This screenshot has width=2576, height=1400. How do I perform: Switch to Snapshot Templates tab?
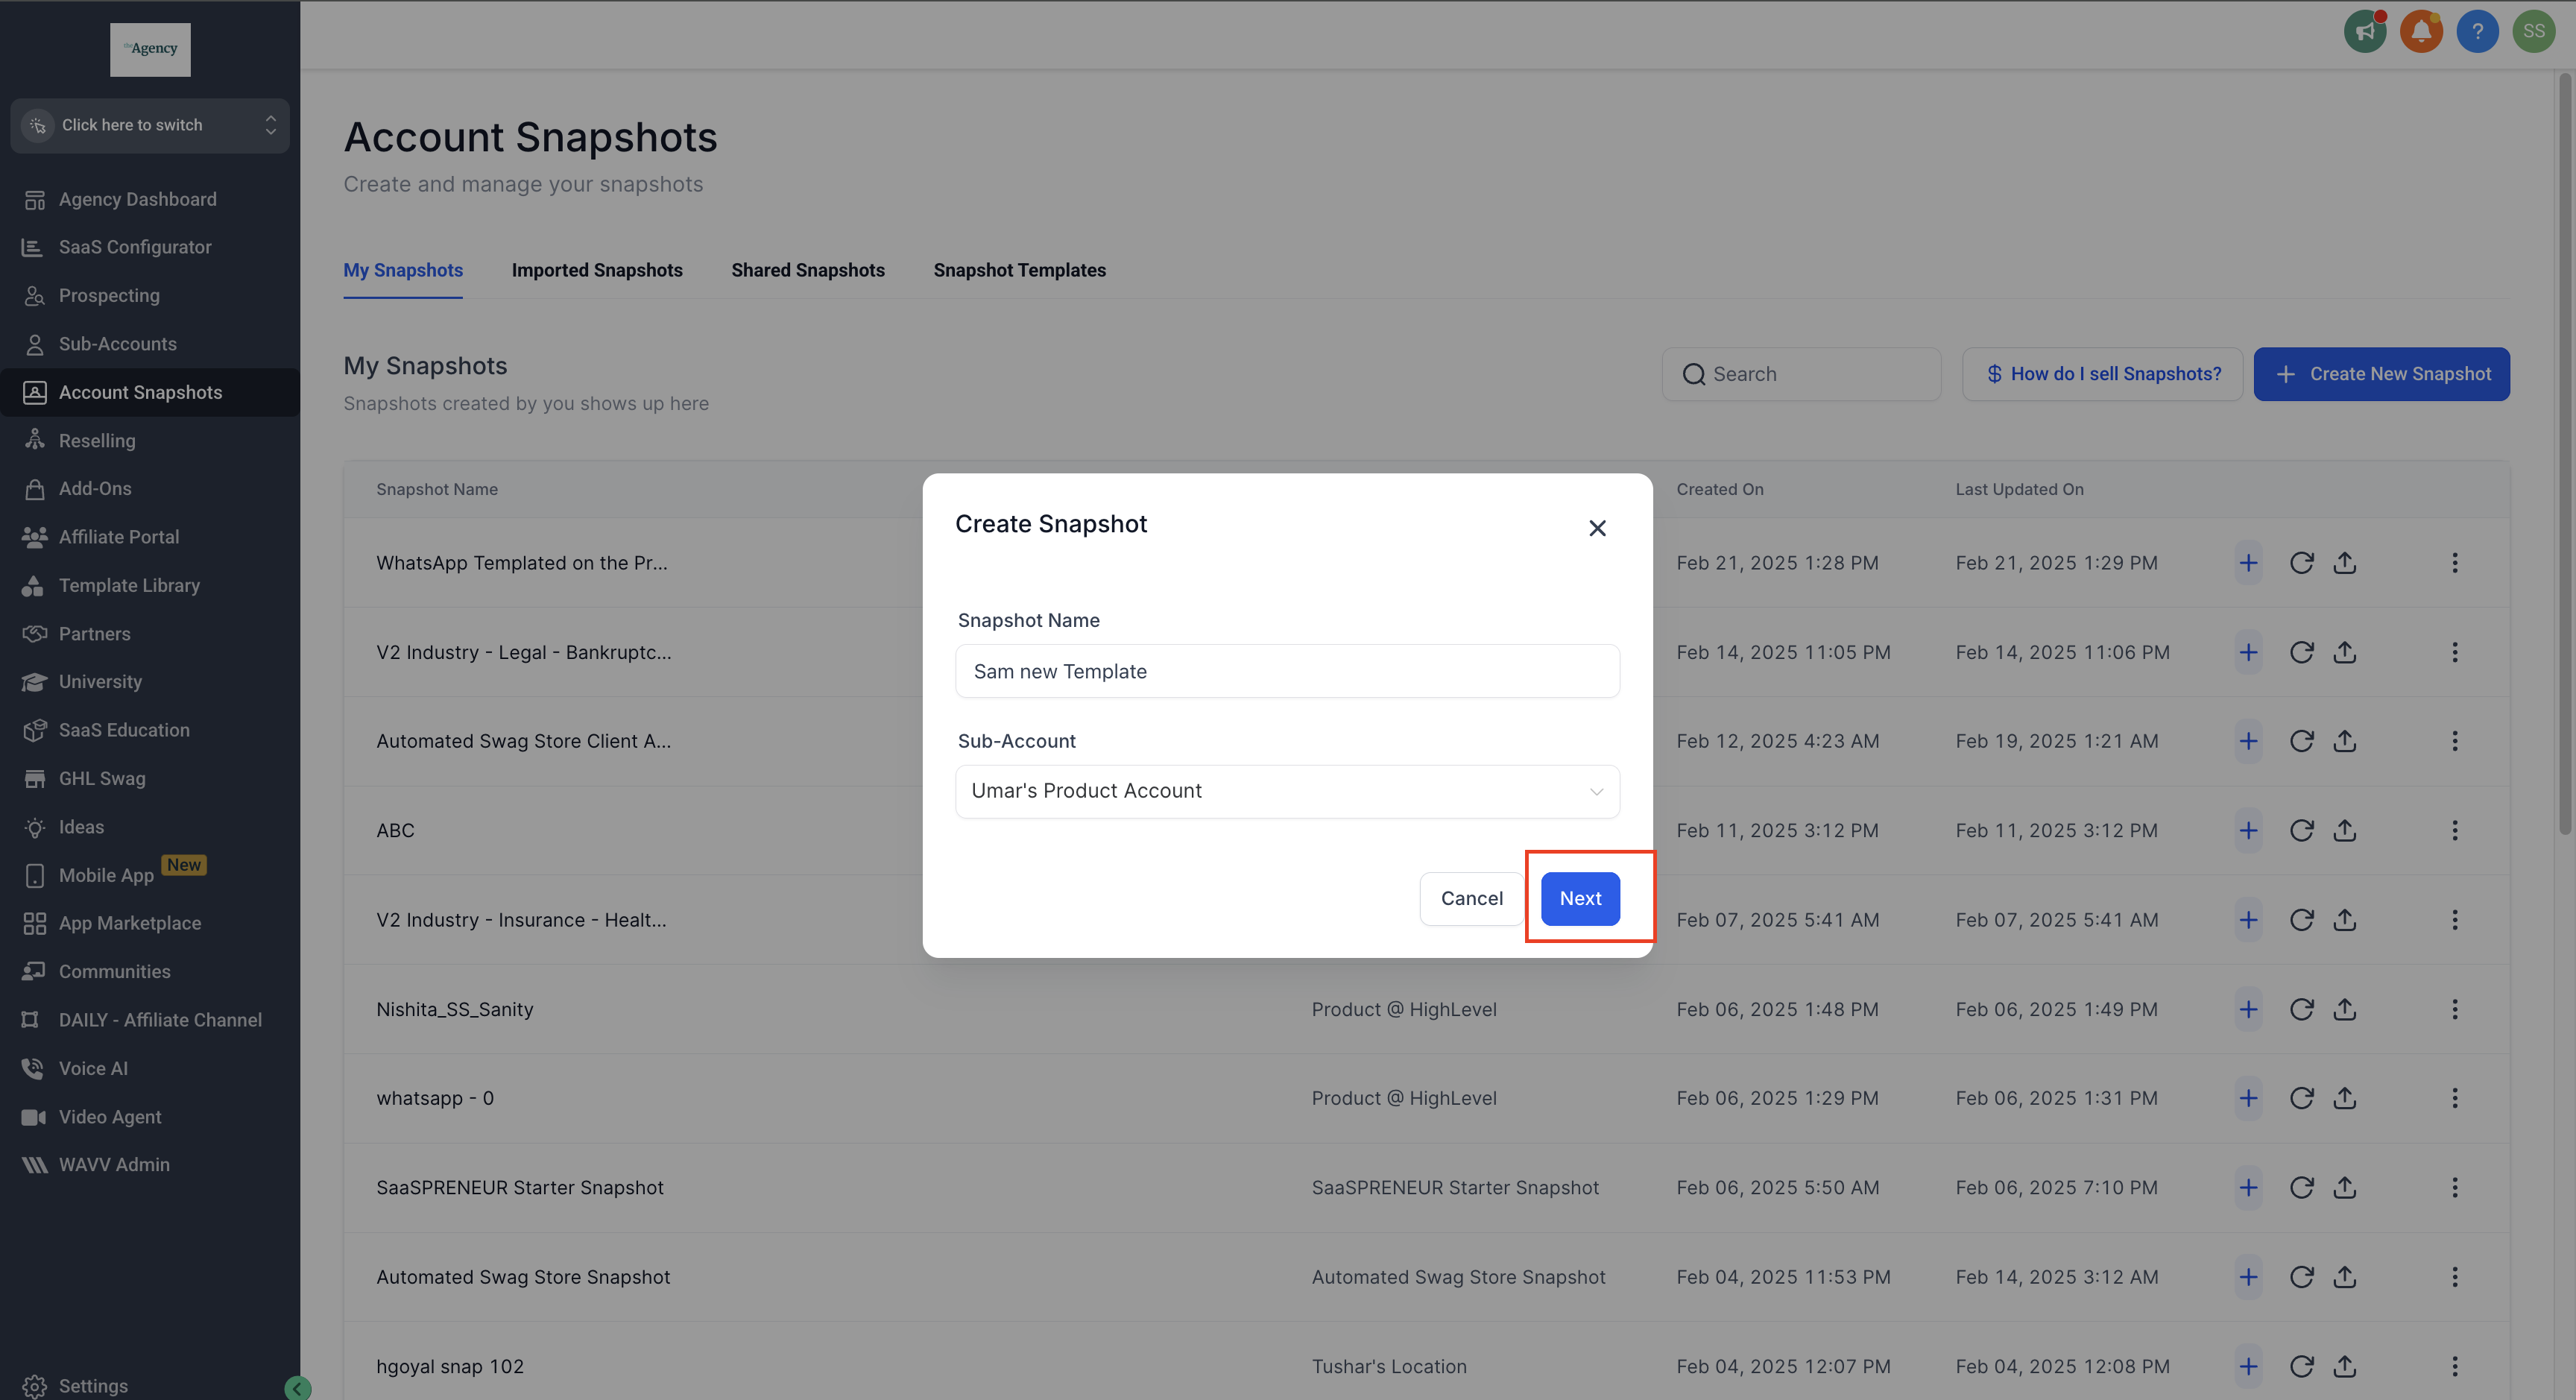[1019, 270]
